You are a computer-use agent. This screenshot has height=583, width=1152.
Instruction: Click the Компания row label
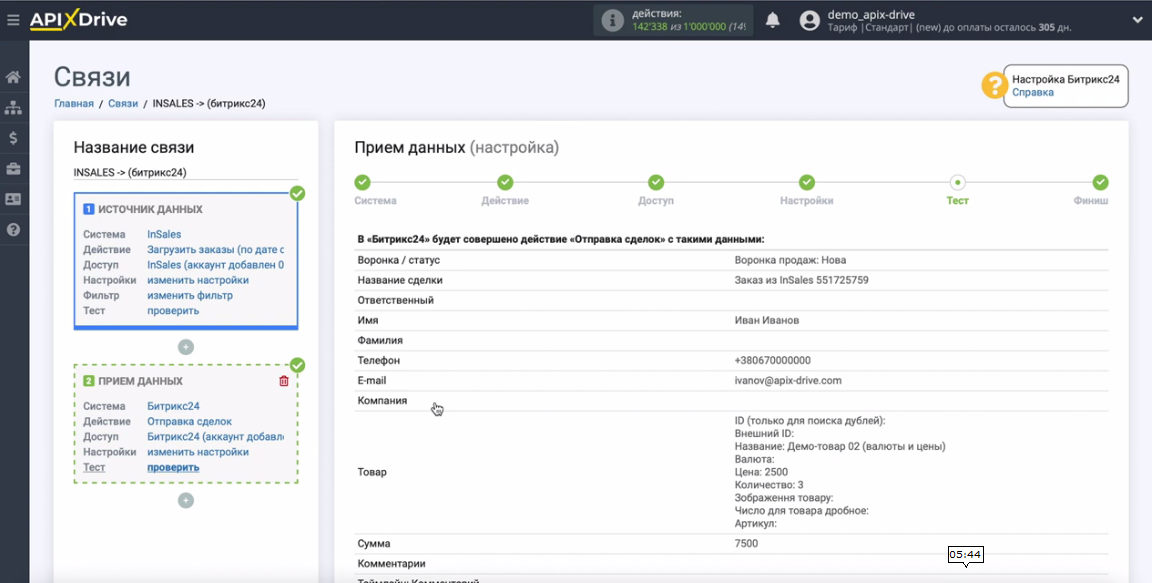pyautogui.click(x=382, y=400)
